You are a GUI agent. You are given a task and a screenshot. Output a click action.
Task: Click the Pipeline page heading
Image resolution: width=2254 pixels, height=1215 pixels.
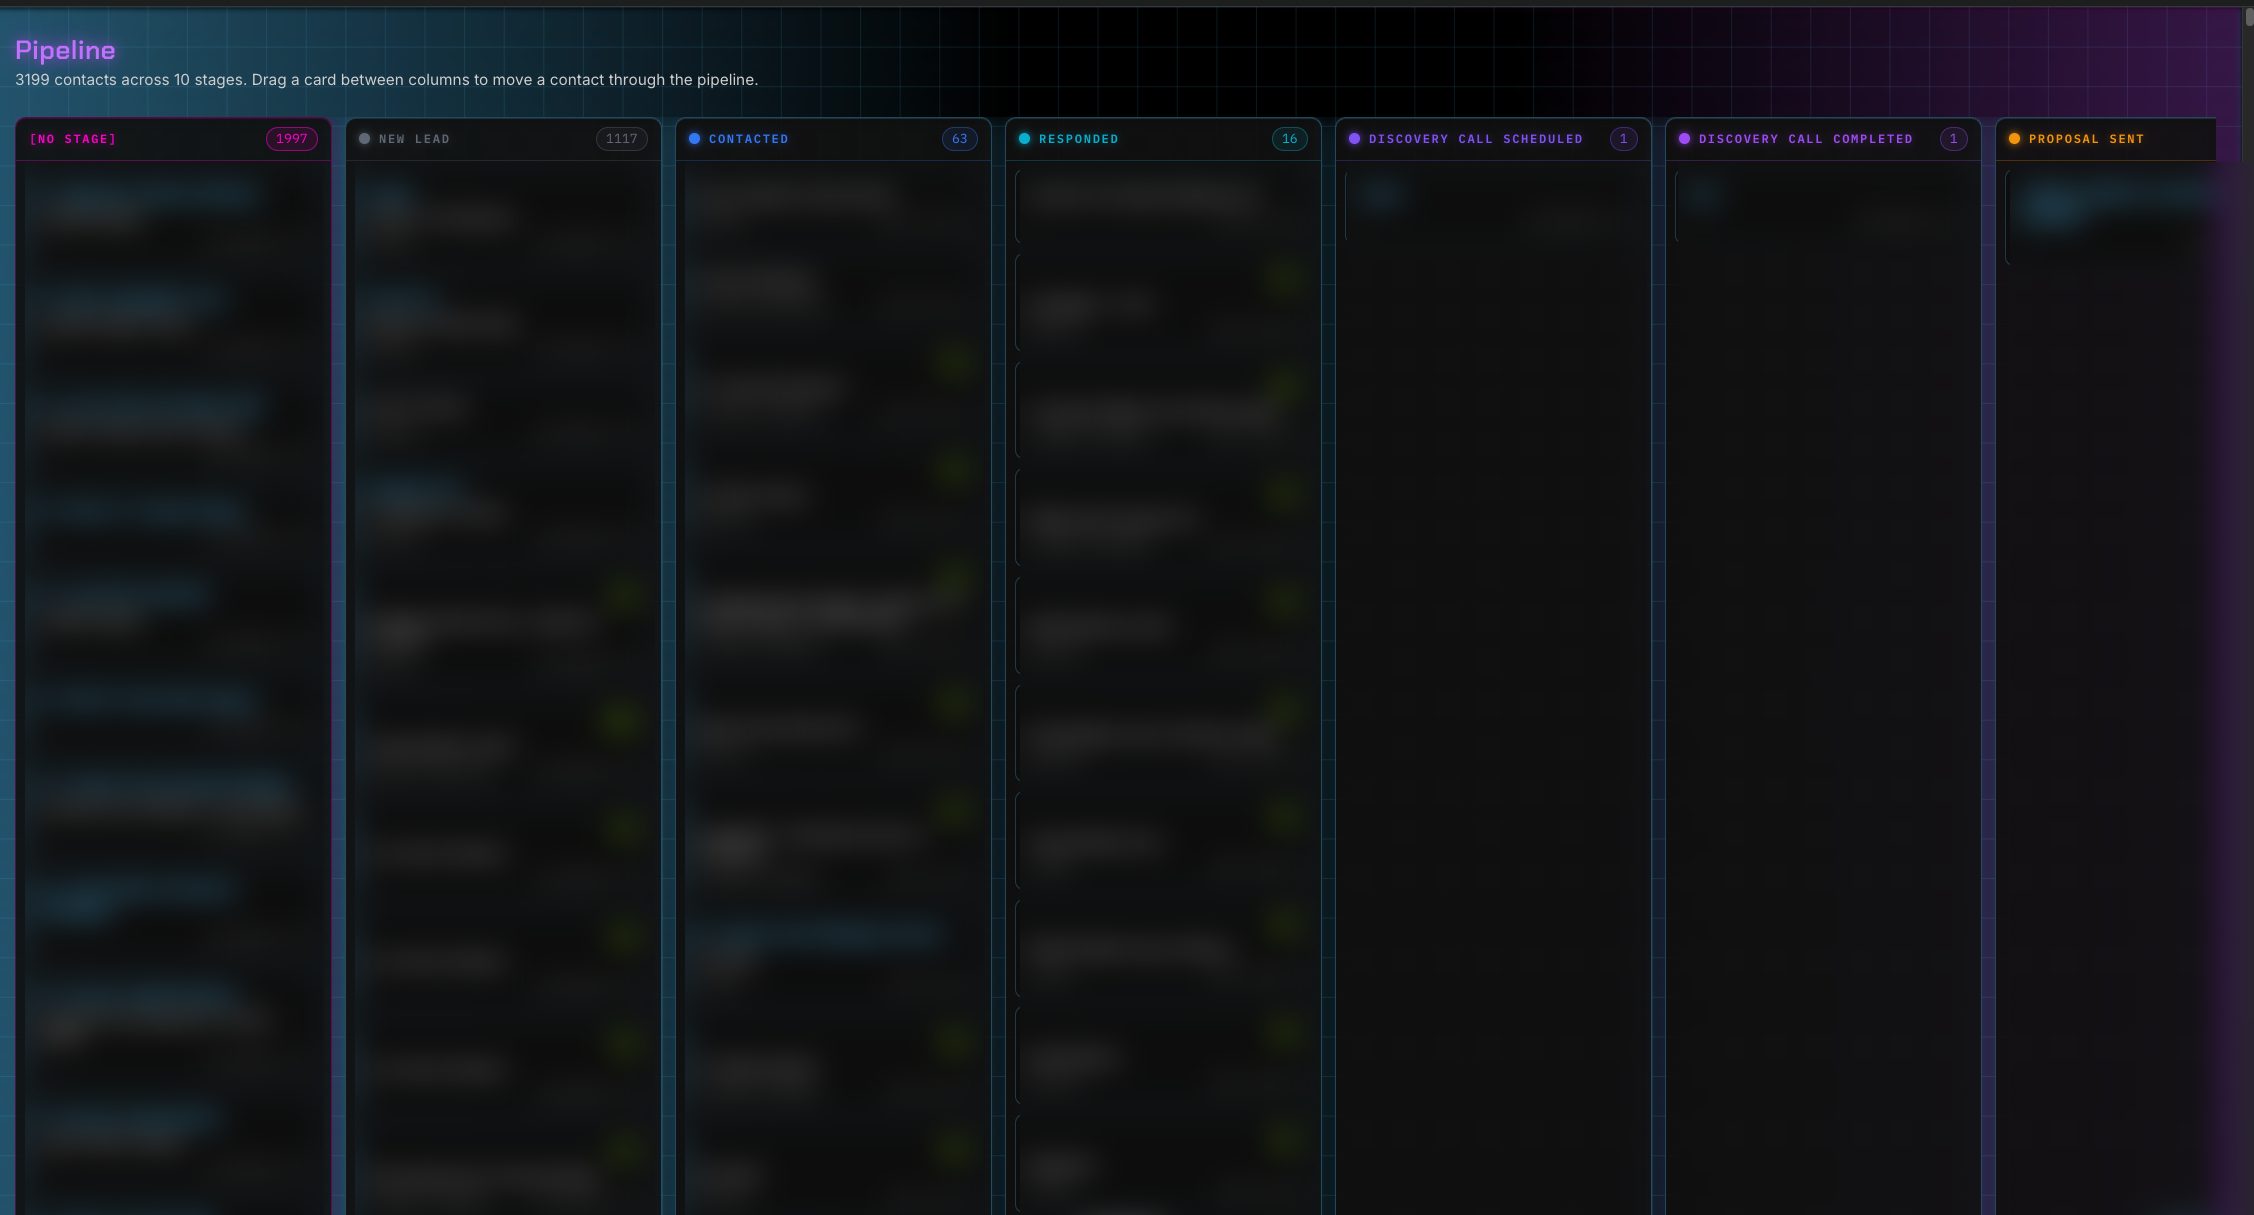(65, 49)
